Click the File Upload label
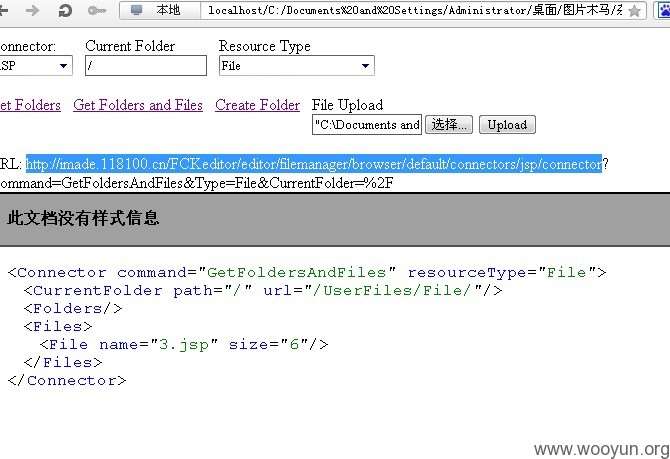670x459 pixels. click(x=347, y=105)
